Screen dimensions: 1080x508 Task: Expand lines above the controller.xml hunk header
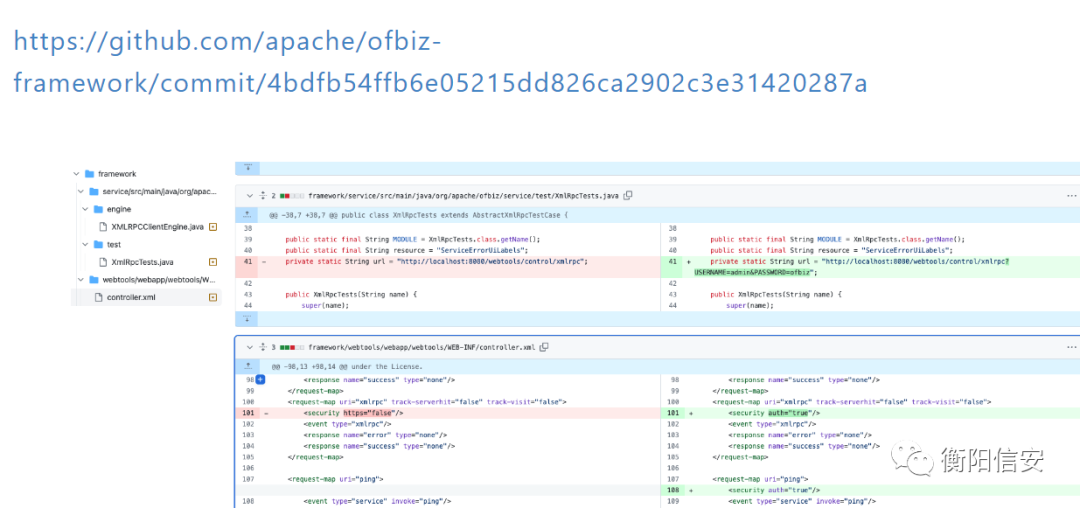[248, 366]
